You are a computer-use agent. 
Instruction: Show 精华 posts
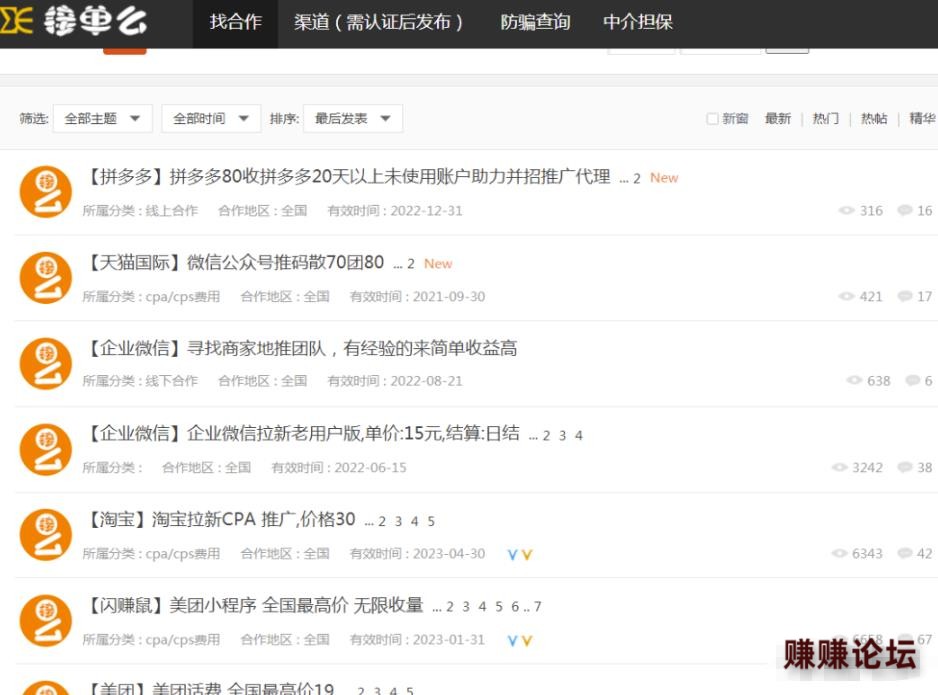922,118
